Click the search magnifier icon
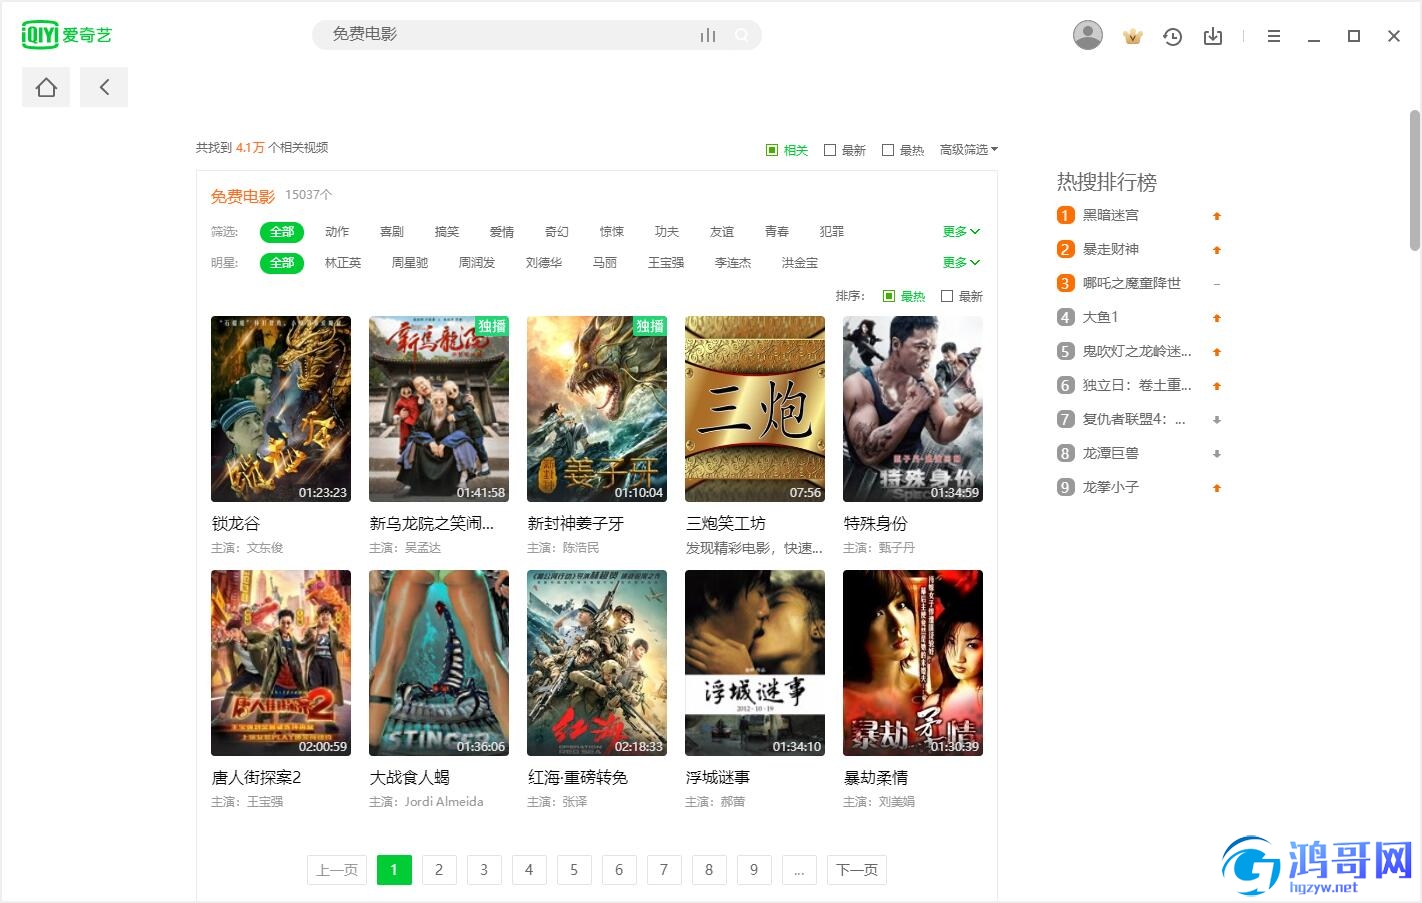This screenshot has width=1422, height=903. pos(742,35)
